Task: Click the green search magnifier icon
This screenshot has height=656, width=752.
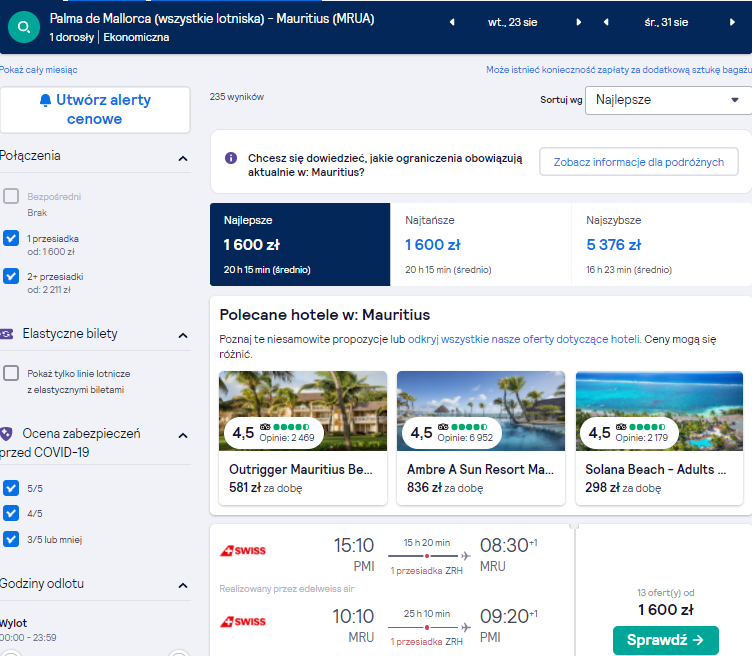Action: pyautogui.click(x=24, y=27)
